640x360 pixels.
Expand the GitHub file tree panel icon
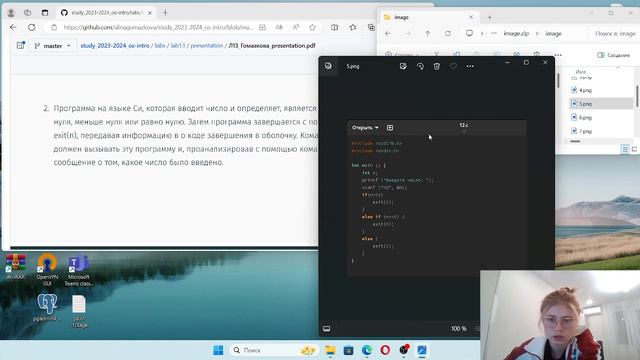(20, 45)
